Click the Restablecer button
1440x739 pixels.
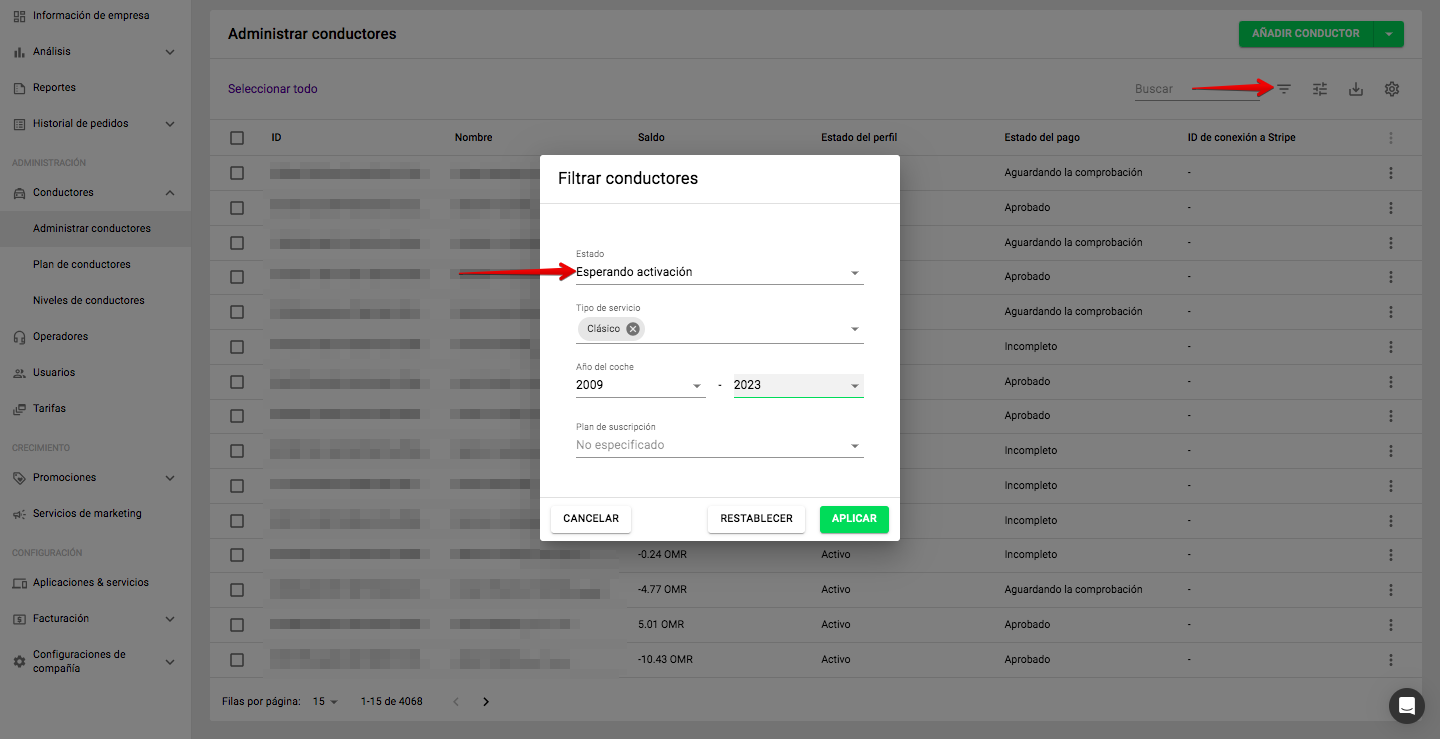[x=756, y=519]
